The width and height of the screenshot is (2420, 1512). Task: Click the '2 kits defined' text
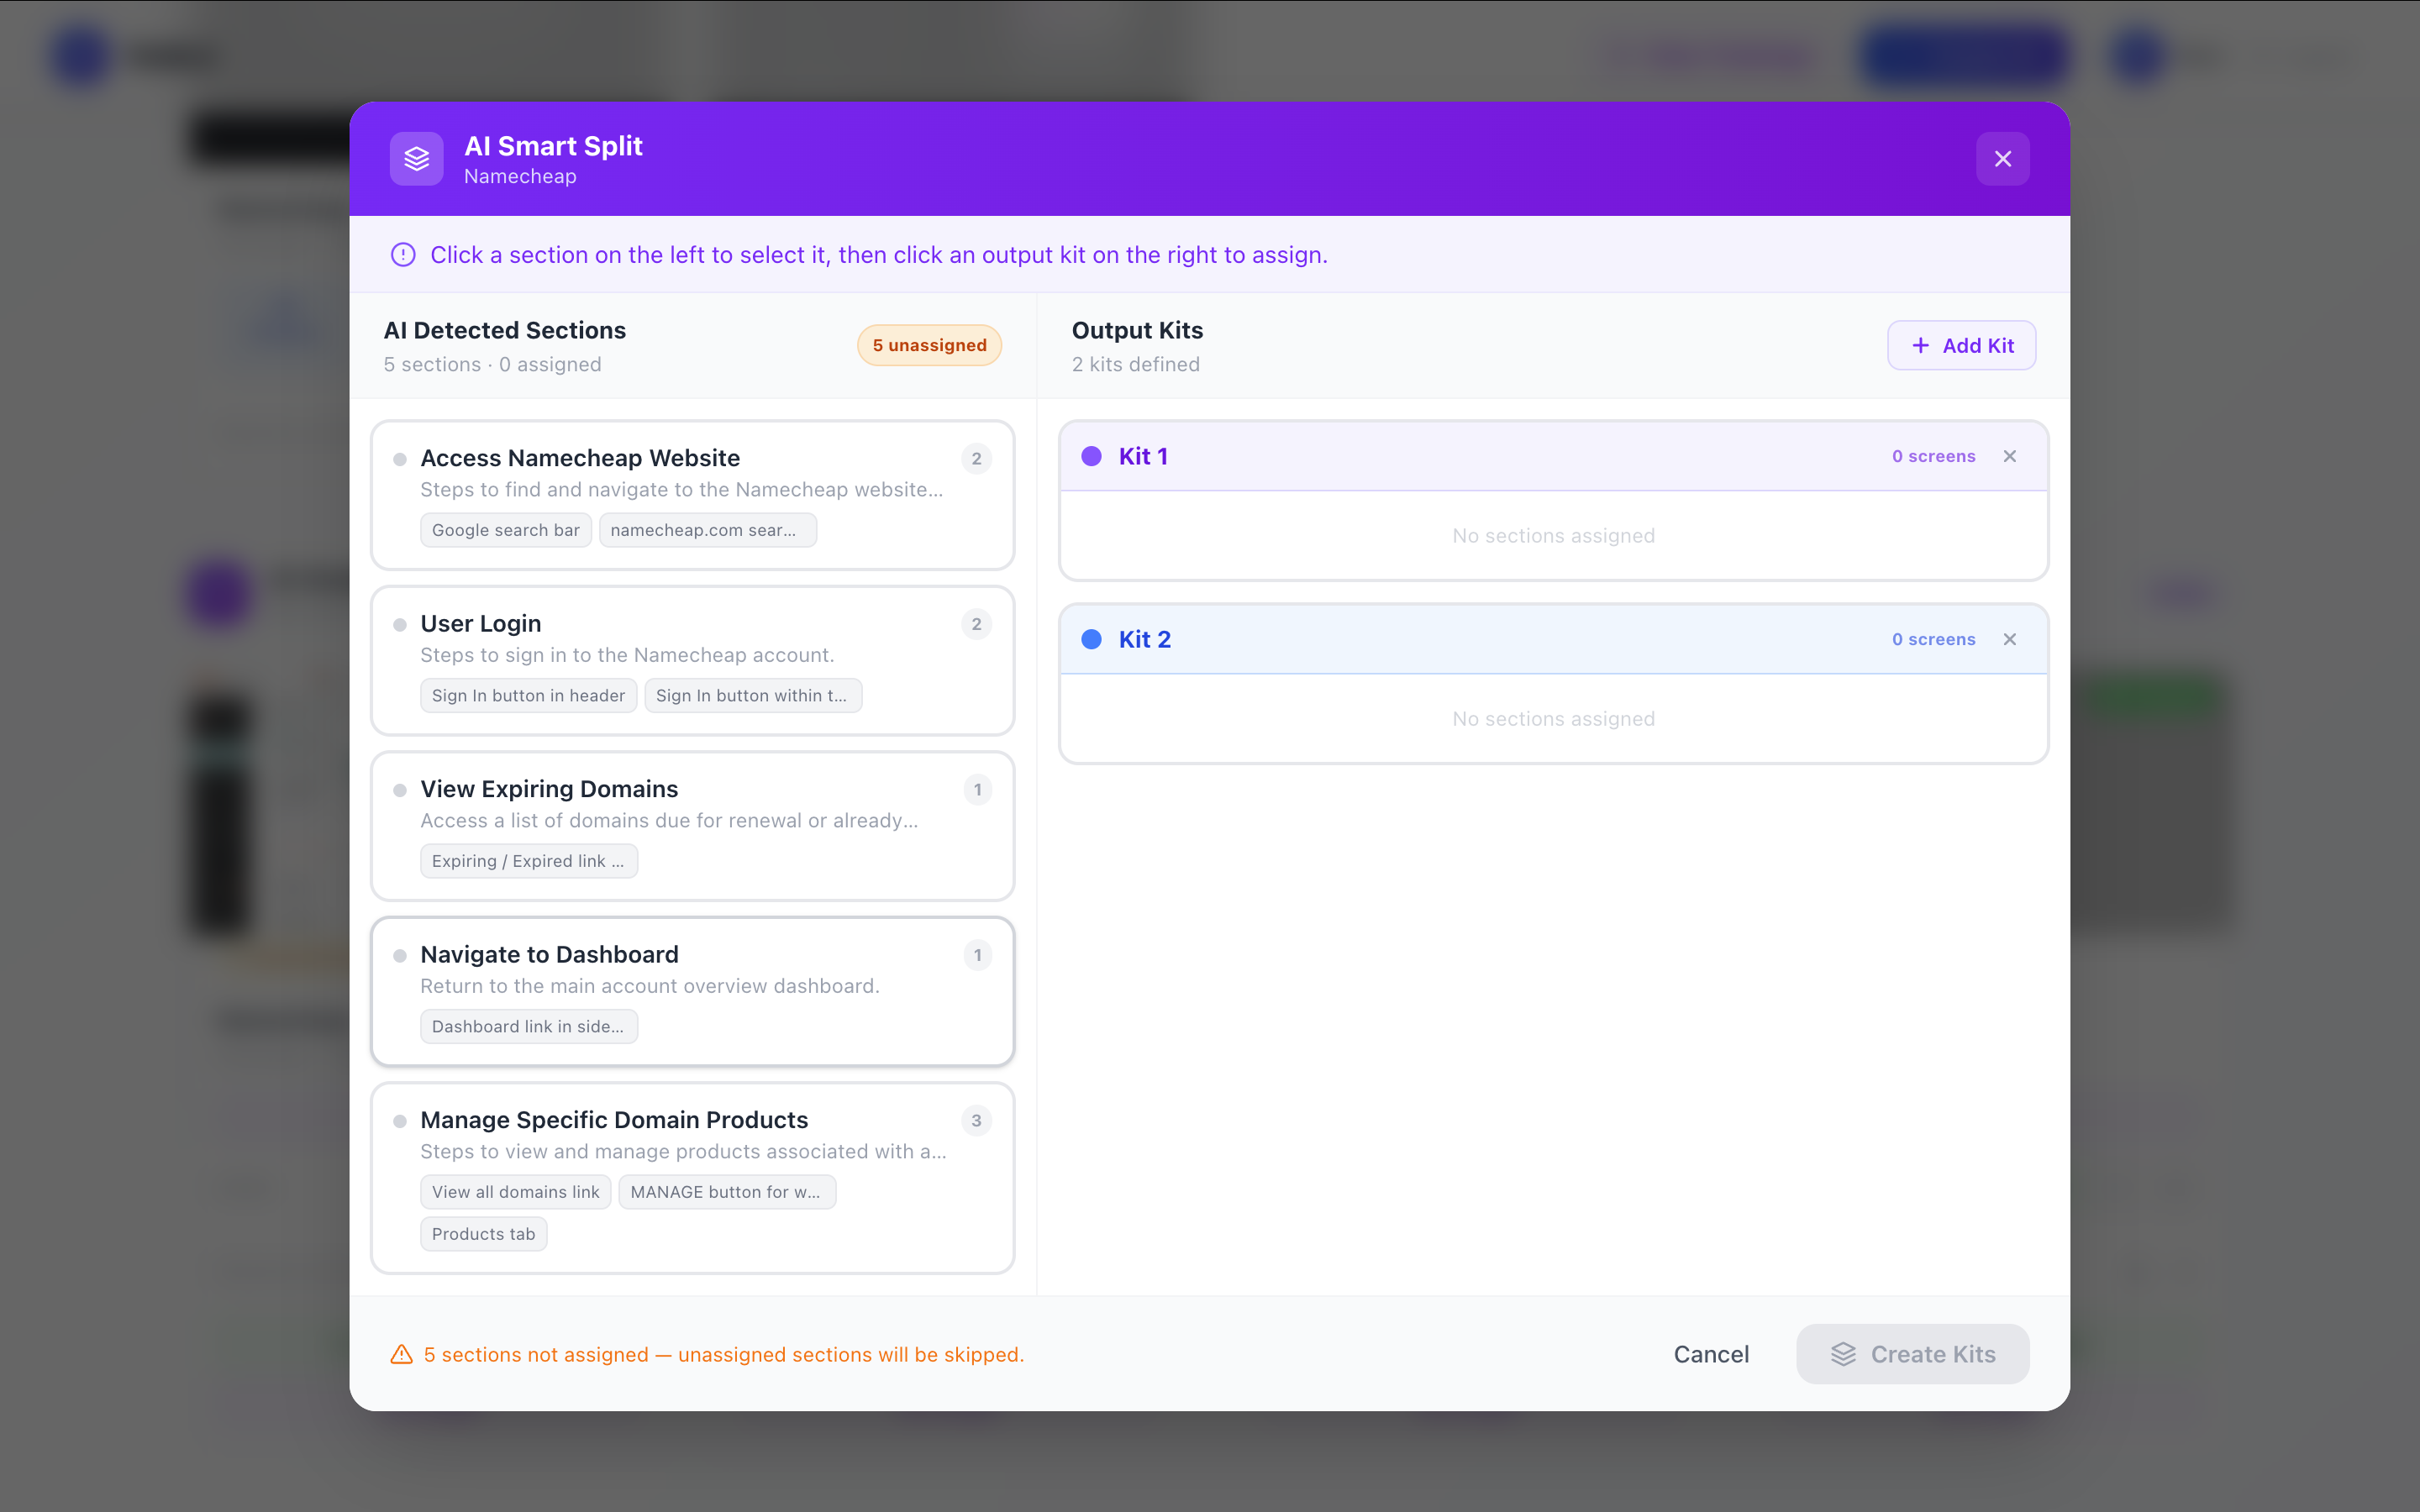(1135, 364)
